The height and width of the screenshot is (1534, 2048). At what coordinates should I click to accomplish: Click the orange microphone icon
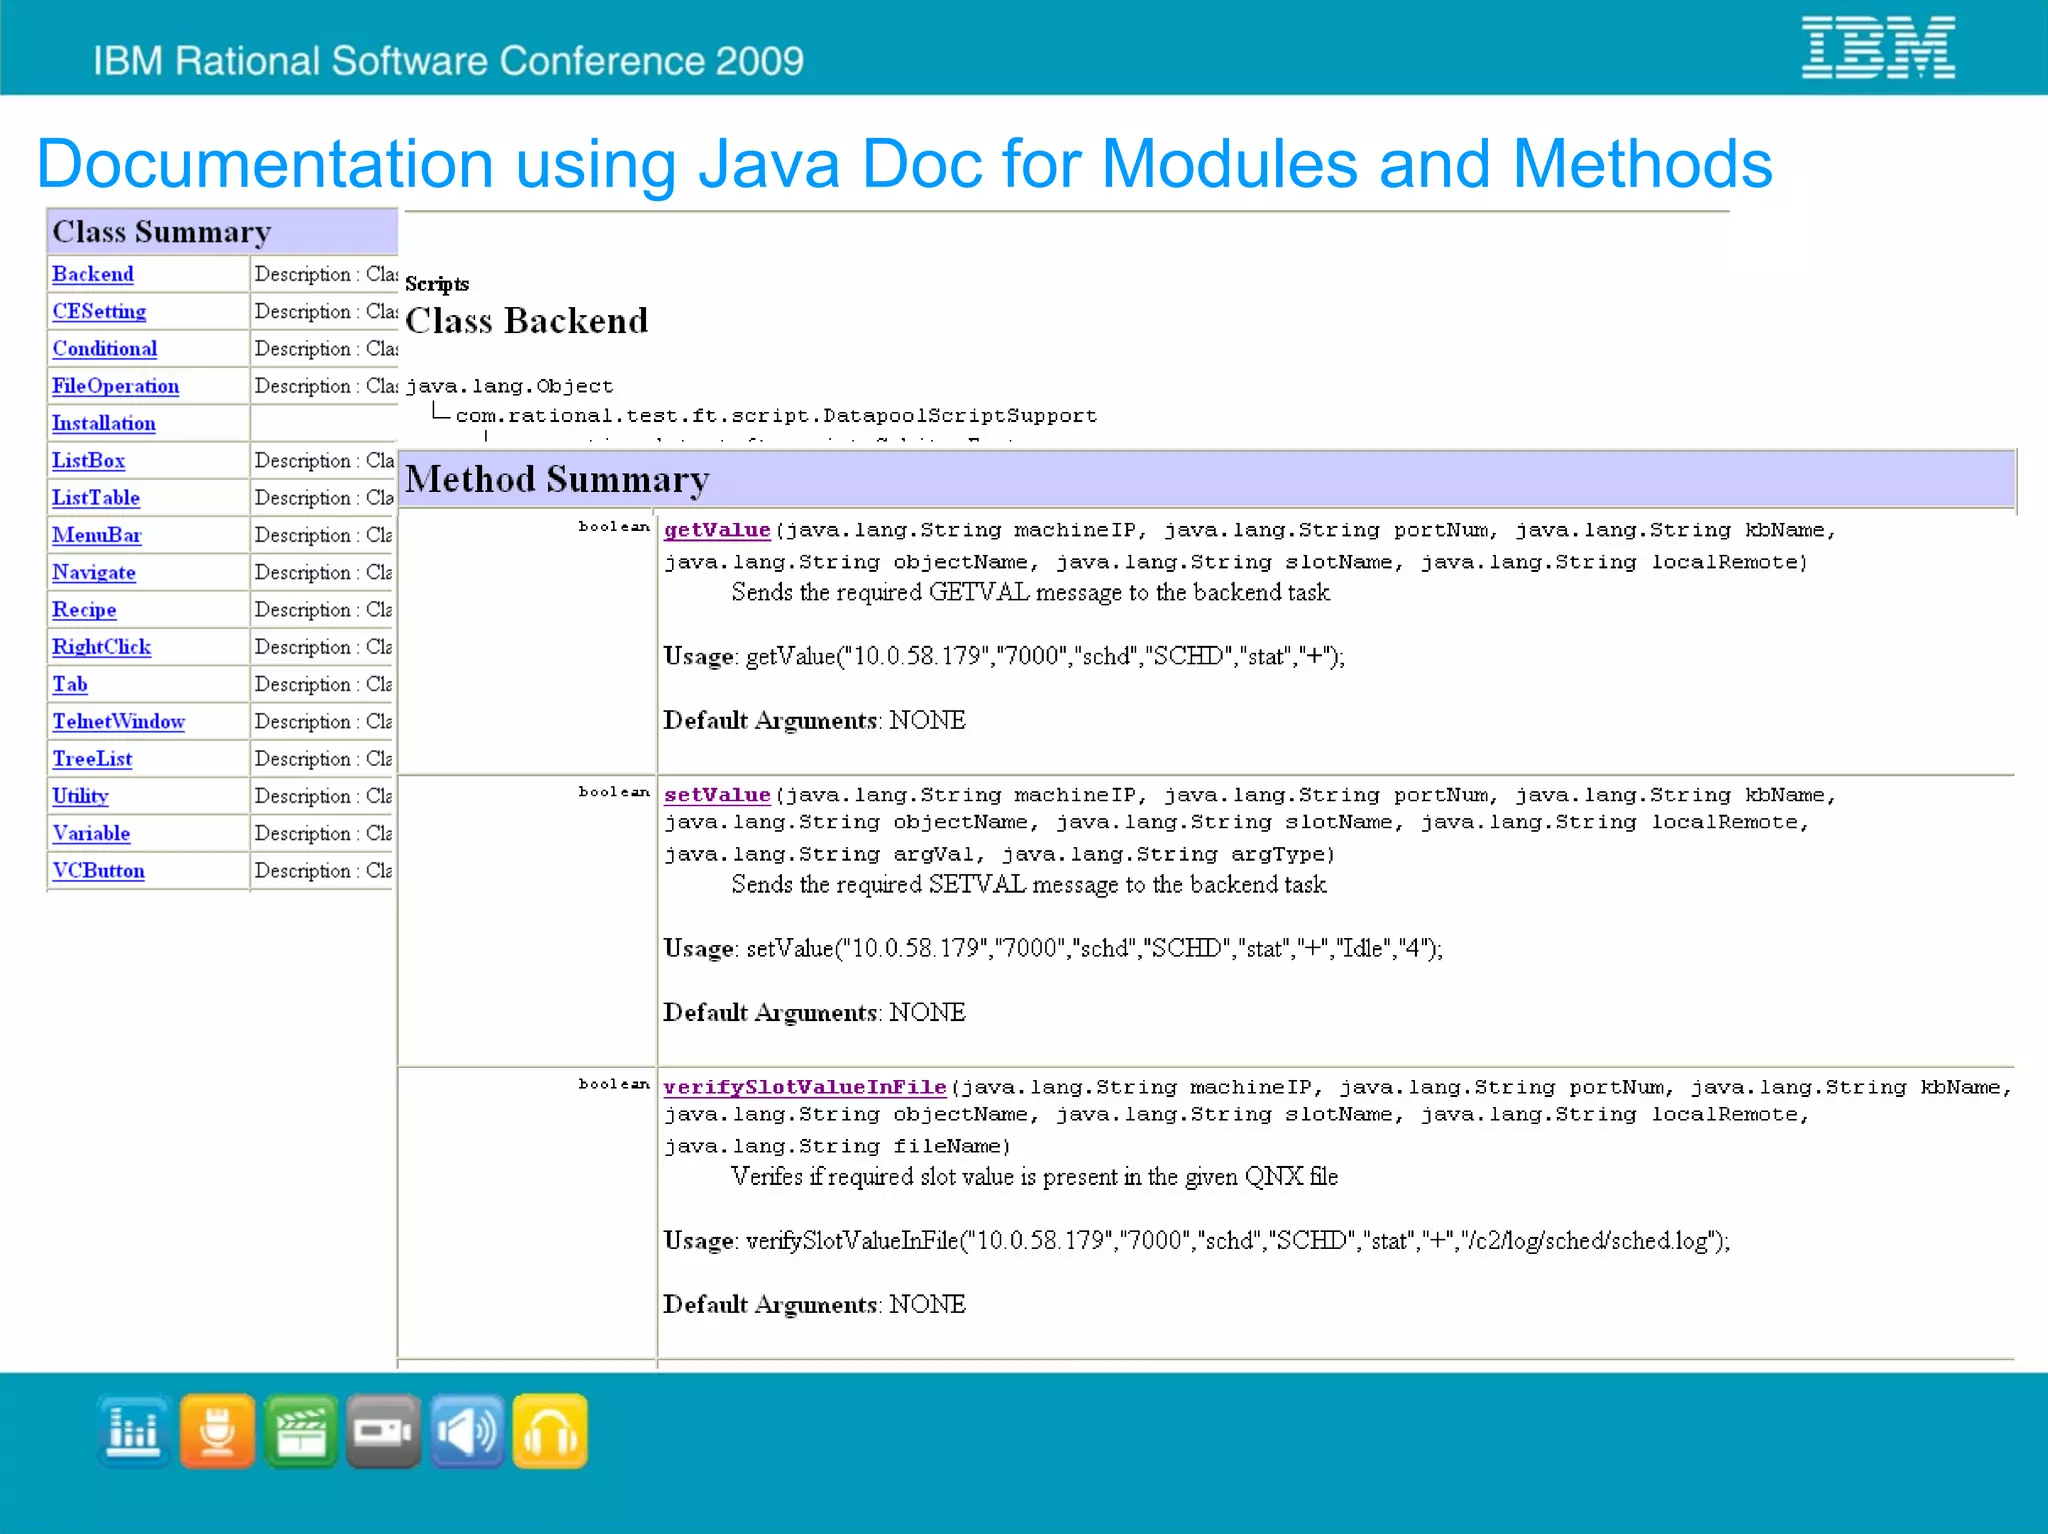tap(218, 1431)
